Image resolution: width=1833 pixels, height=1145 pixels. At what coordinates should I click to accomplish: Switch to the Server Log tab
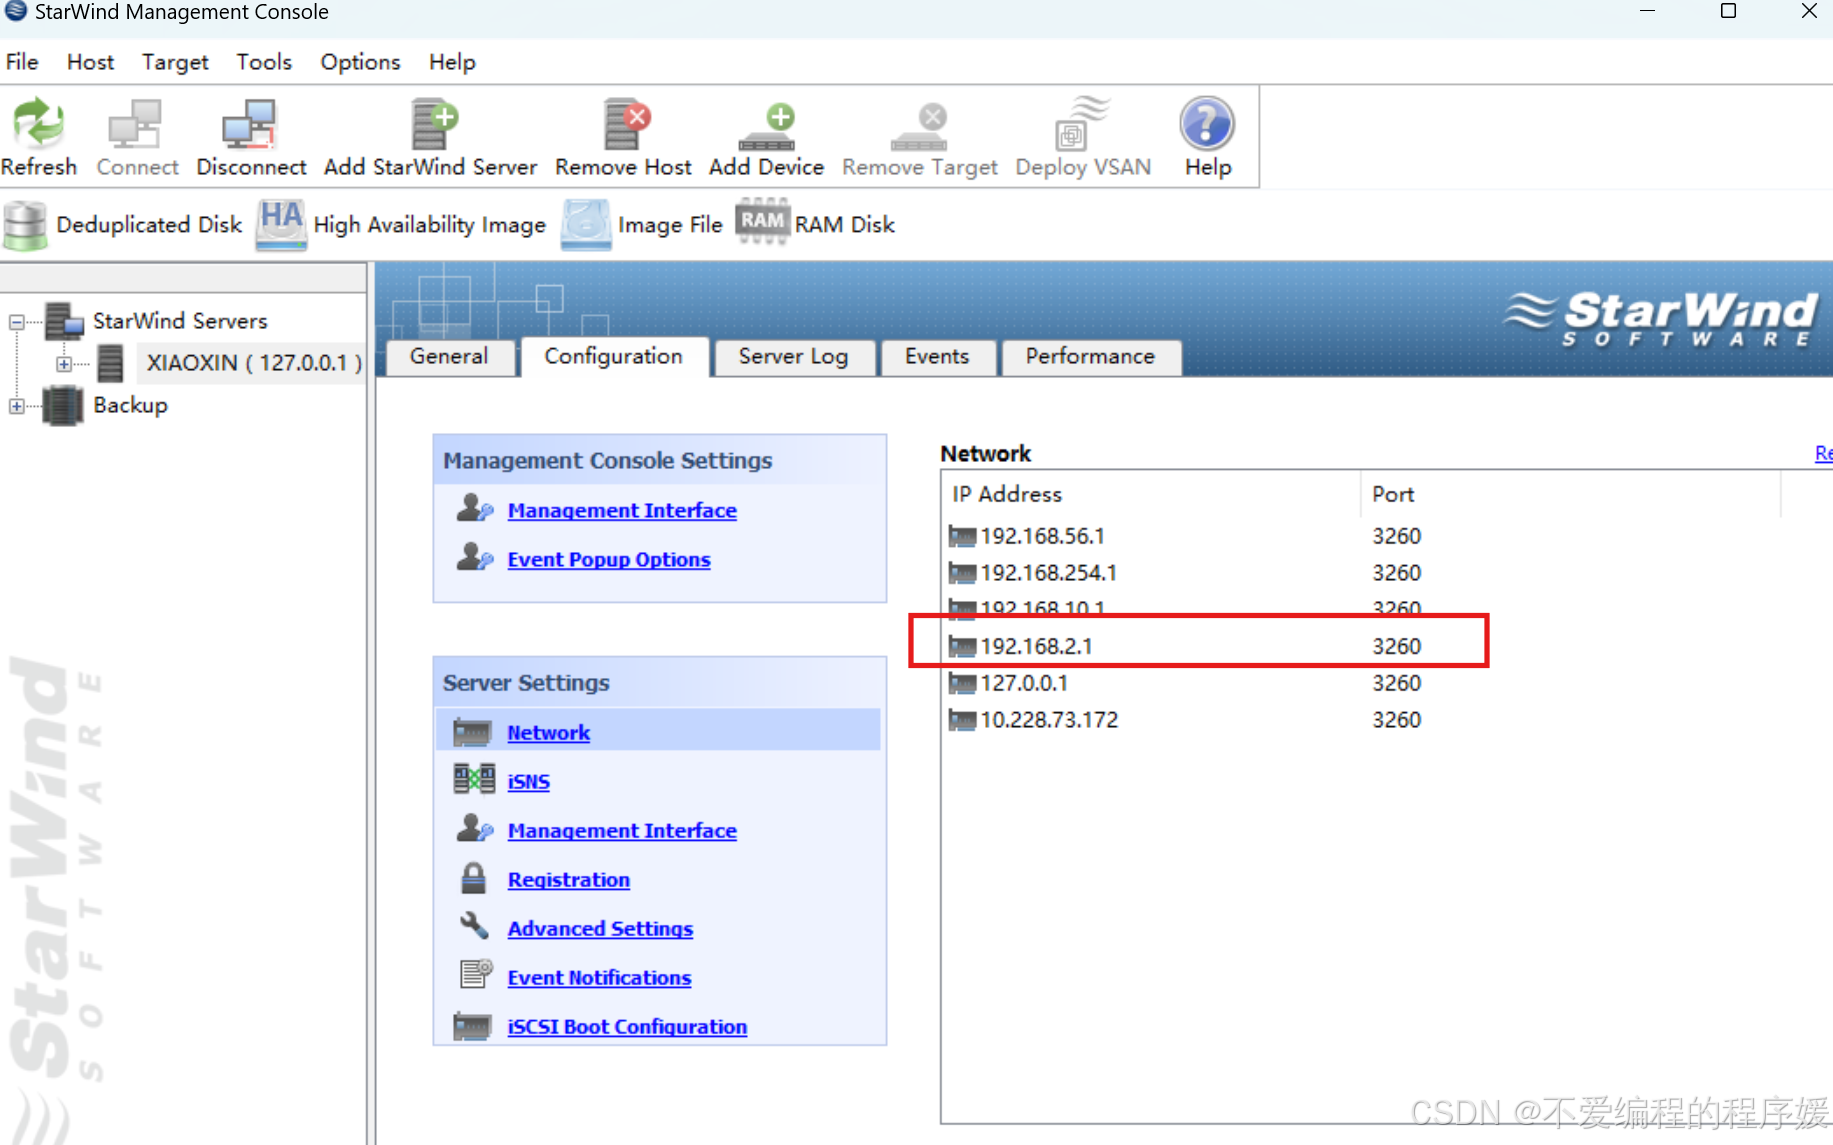pos(793,357)
